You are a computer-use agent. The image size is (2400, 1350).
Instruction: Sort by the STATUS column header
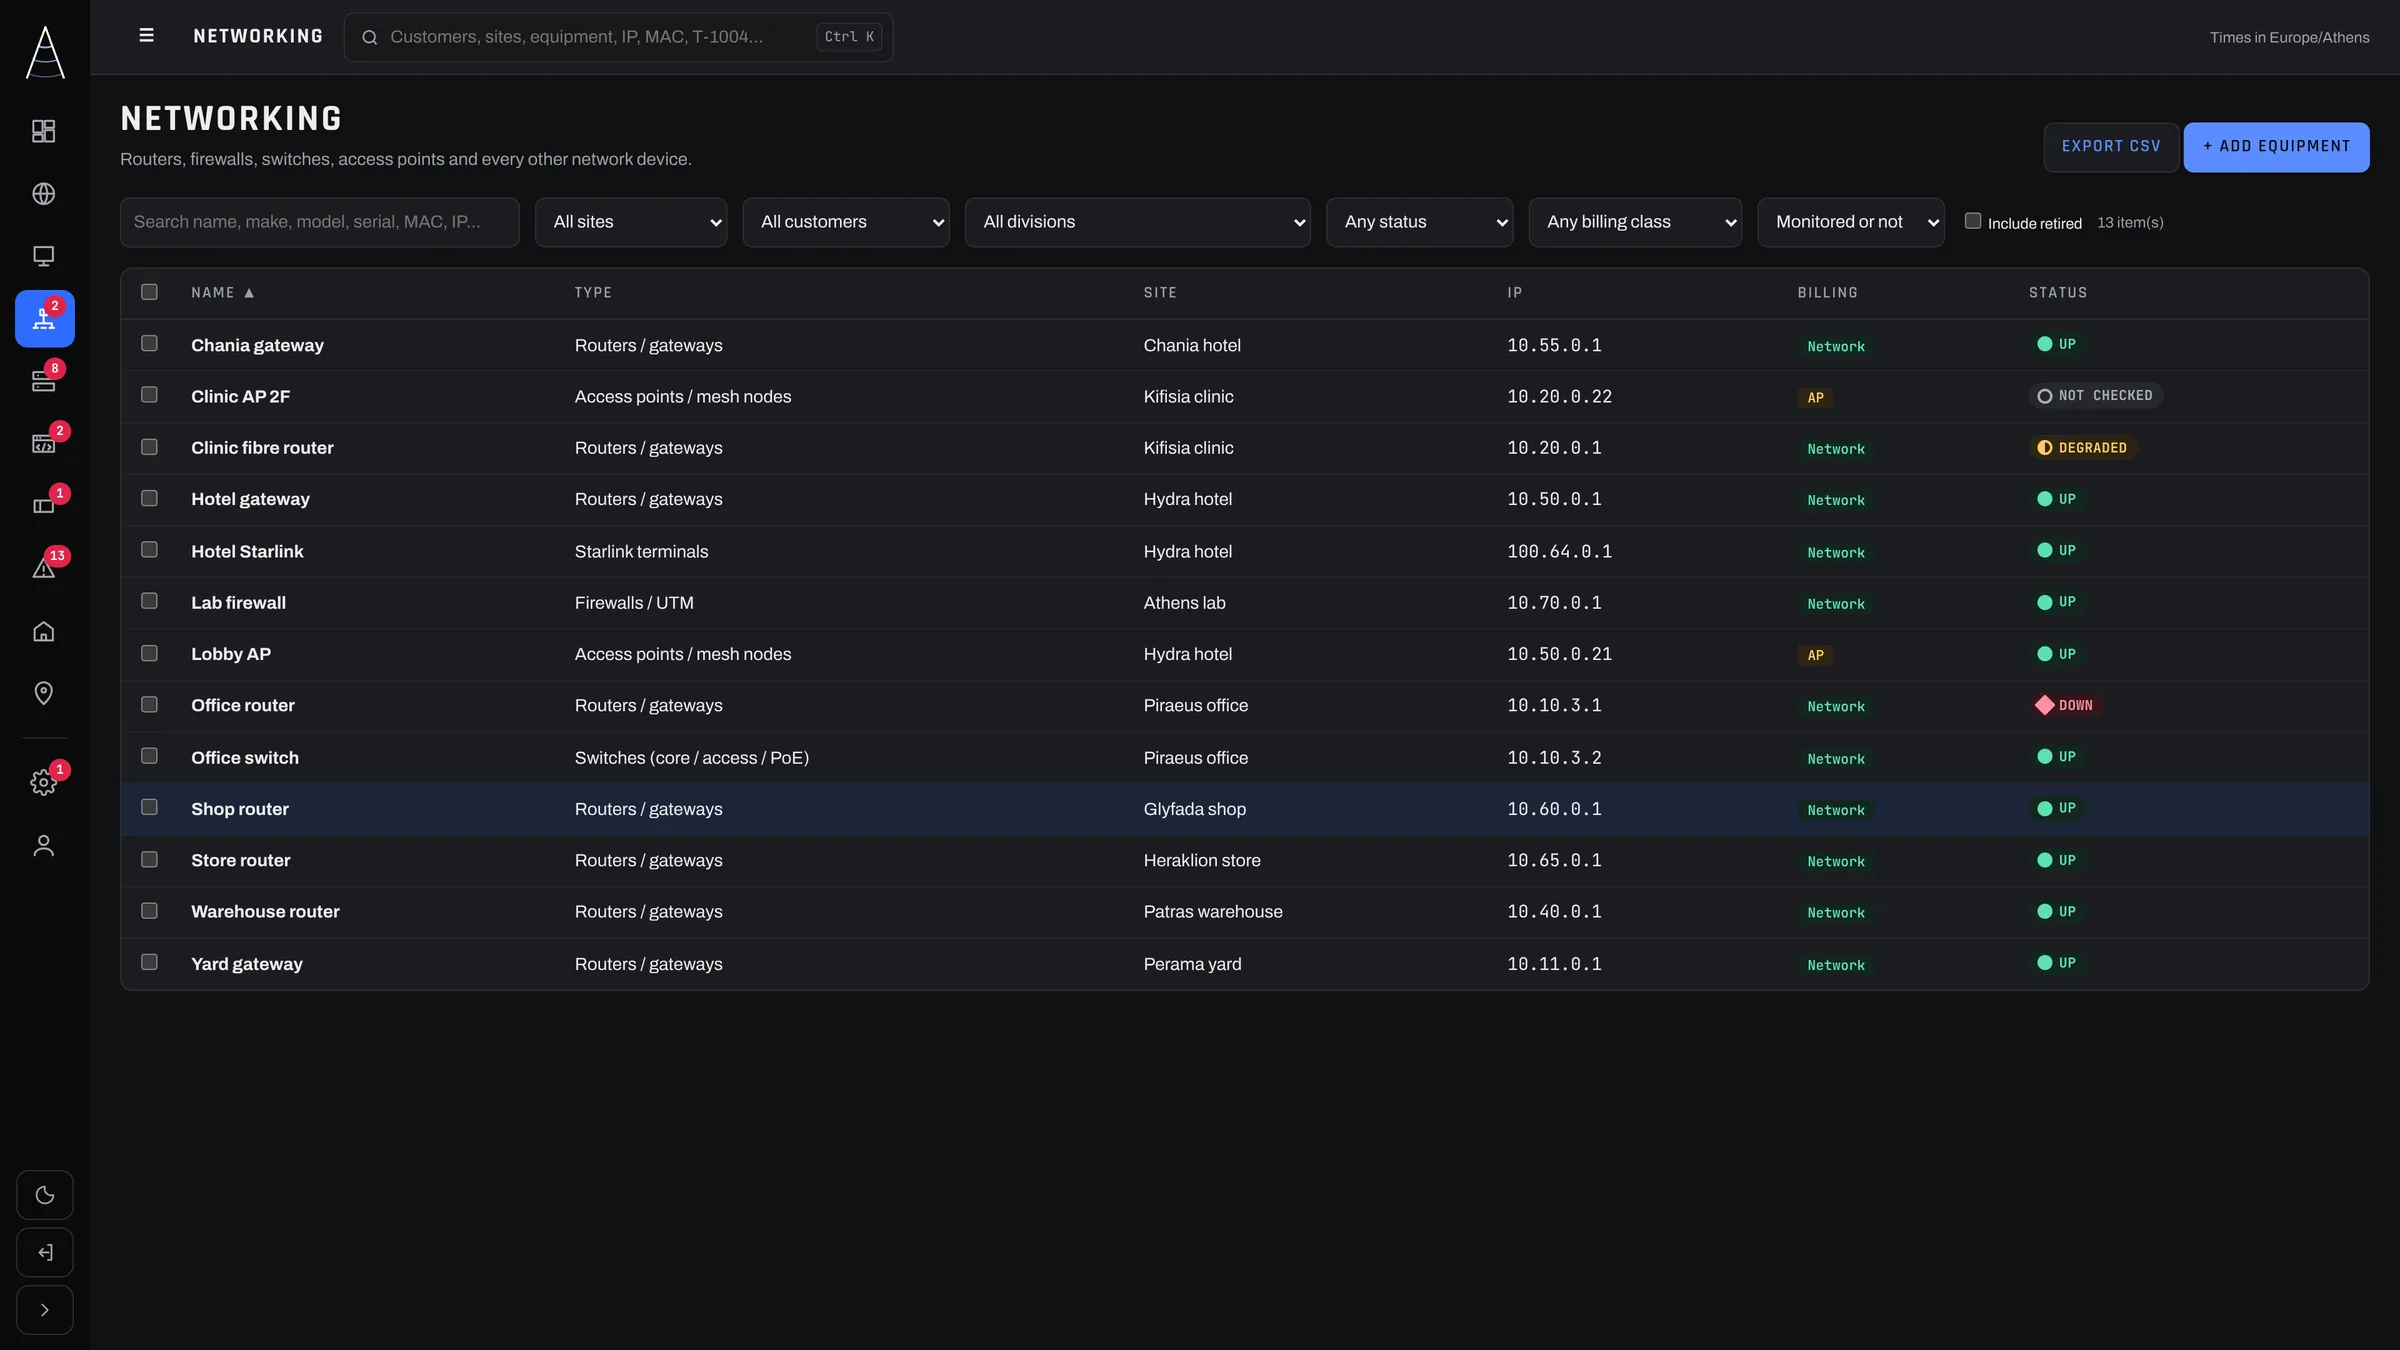click(2058, 293)
